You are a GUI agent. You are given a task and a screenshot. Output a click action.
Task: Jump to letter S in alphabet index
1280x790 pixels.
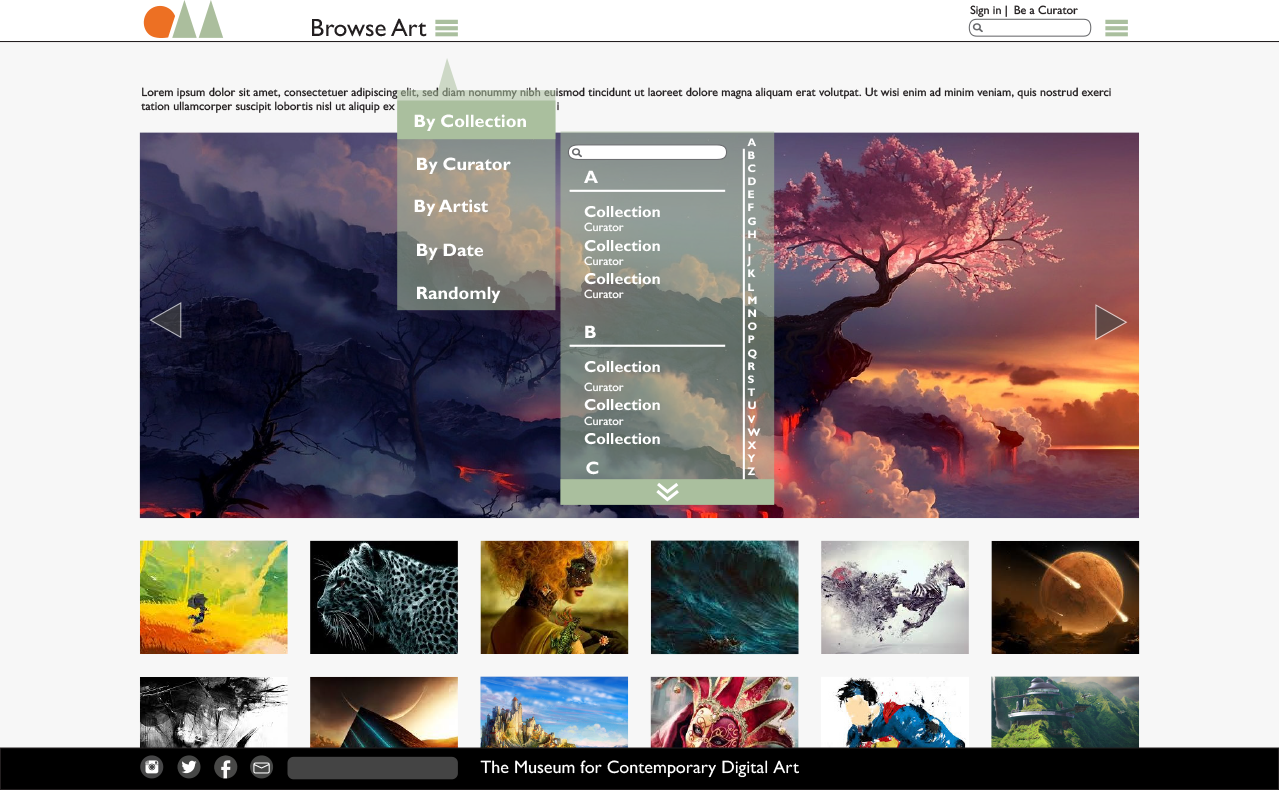pos(751,379)
